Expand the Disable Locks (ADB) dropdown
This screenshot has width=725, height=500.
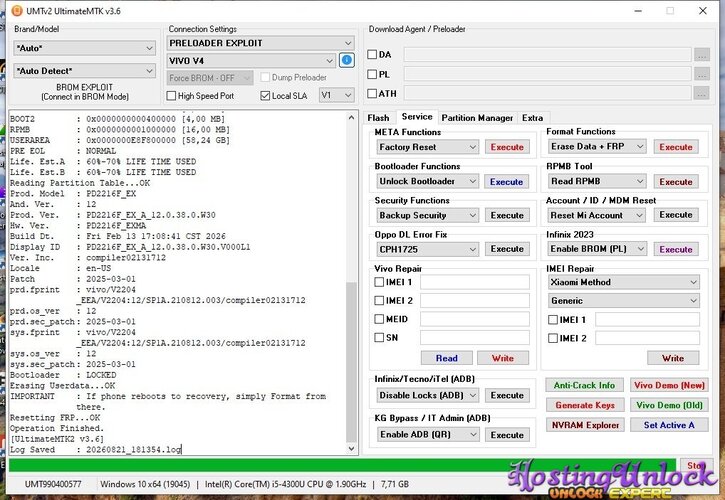(x=427, y=395)
